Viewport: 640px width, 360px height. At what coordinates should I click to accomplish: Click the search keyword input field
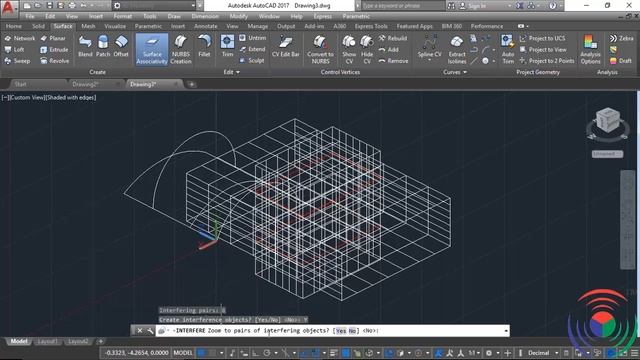point(403,6)
